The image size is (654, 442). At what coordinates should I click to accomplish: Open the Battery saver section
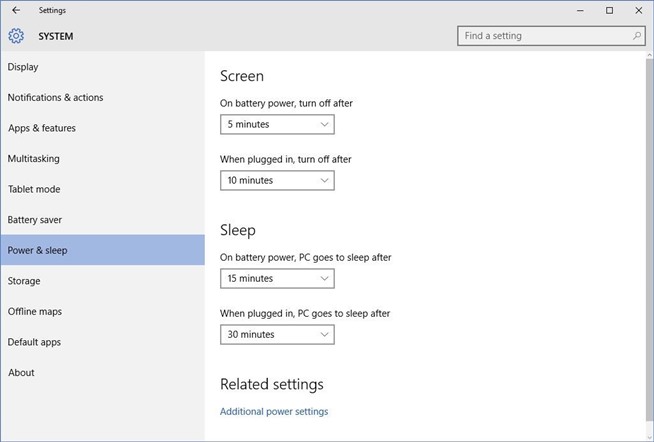pos(35,220)
